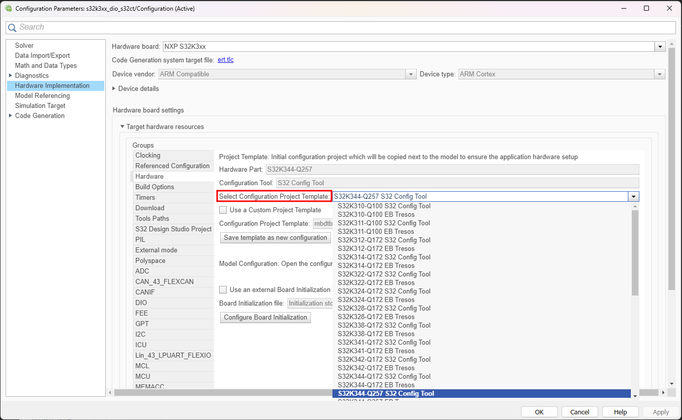Expand the Device details section
Image resolution: width=682 pixels, height=420 pixels.
point(114,88)
